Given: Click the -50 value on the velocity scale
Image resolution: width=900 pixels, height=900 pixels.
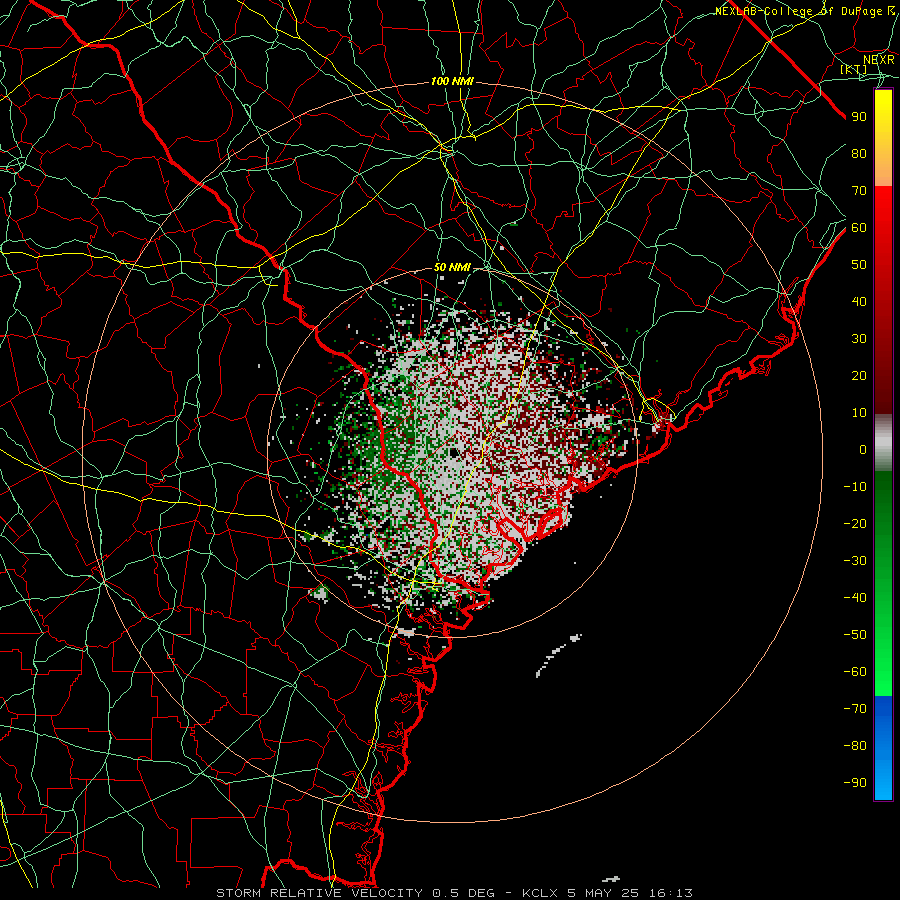Looking at the screenshot, I should click(x=855, y=635).
